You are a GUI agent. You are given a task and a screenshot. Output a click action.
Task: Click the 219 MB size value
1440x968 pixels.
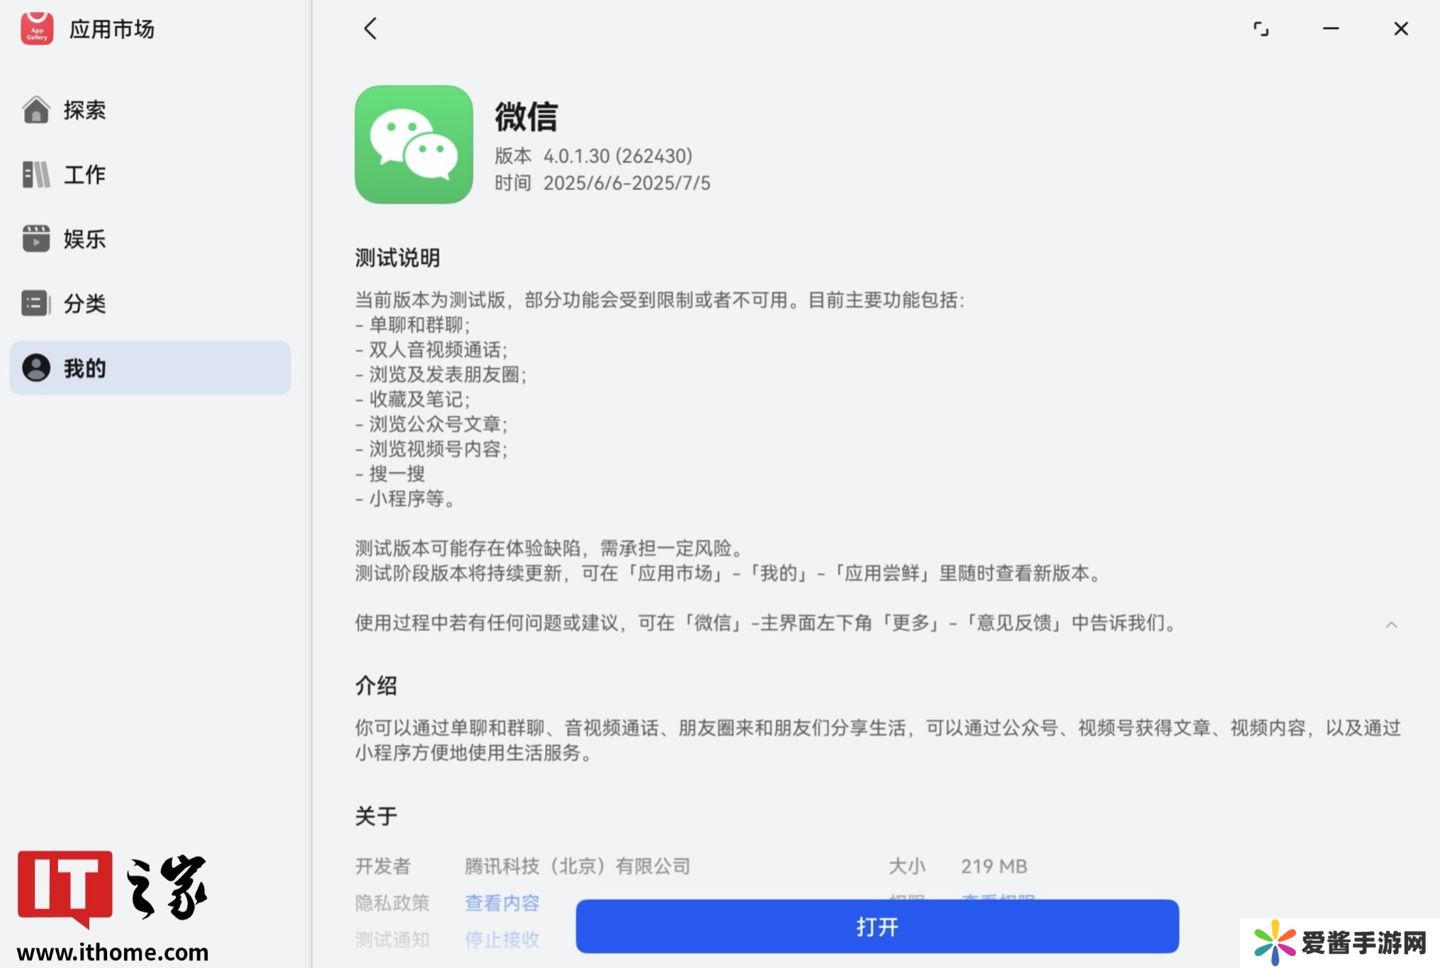pyautogui.click(x=994, y=866)
